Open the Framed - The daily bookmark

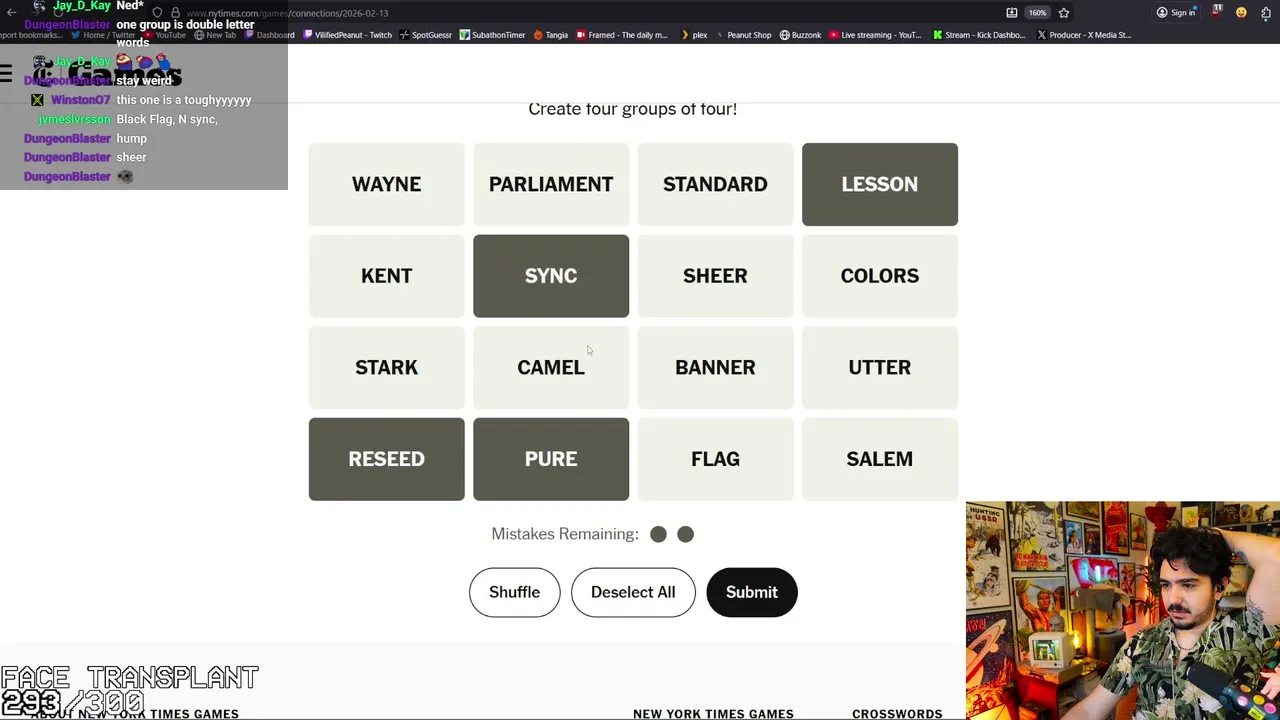pyautogui.click(x=621, y=35)
